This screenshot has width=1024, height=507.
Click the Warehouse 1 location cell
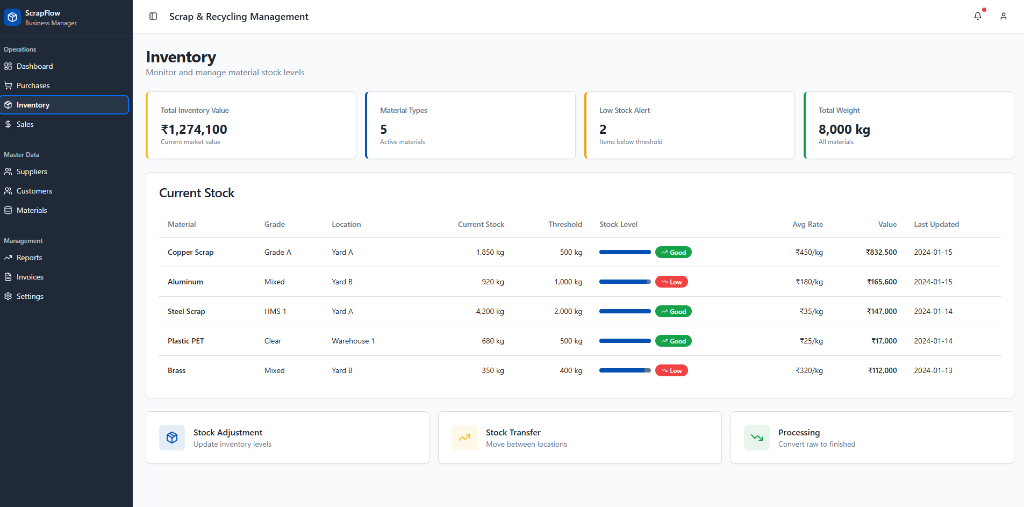pyautogui.click(x=353, y=341)
